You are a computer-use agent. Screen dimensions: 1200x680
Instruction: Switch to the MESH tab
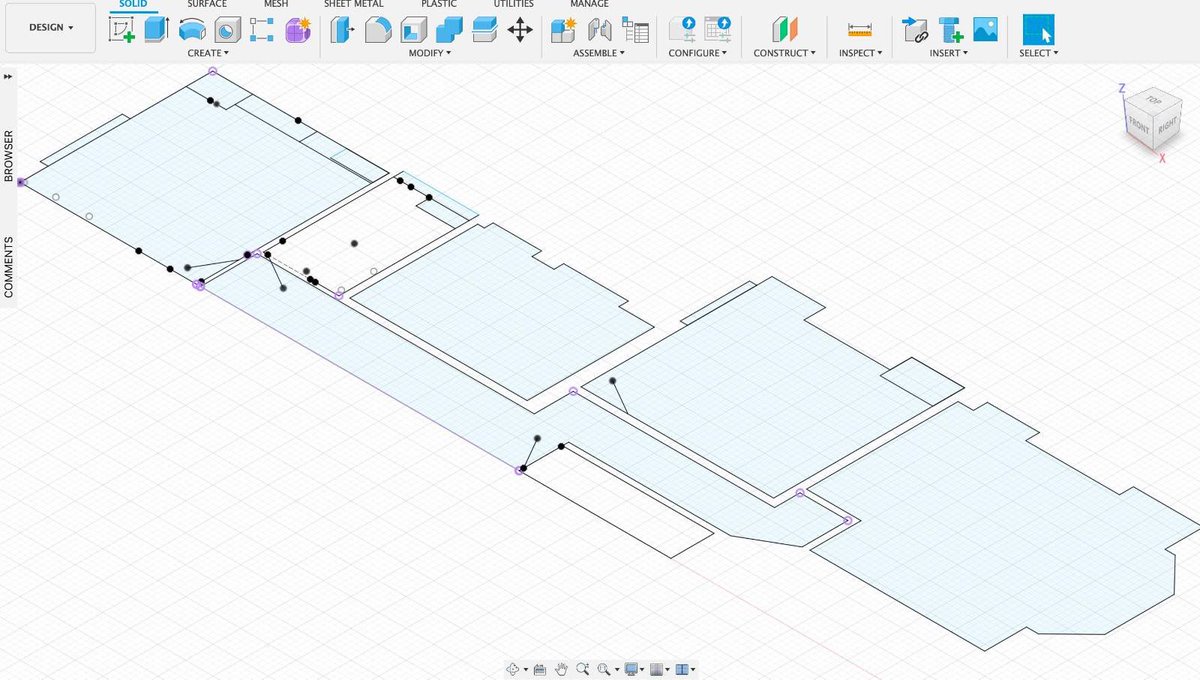coord(276,5)
